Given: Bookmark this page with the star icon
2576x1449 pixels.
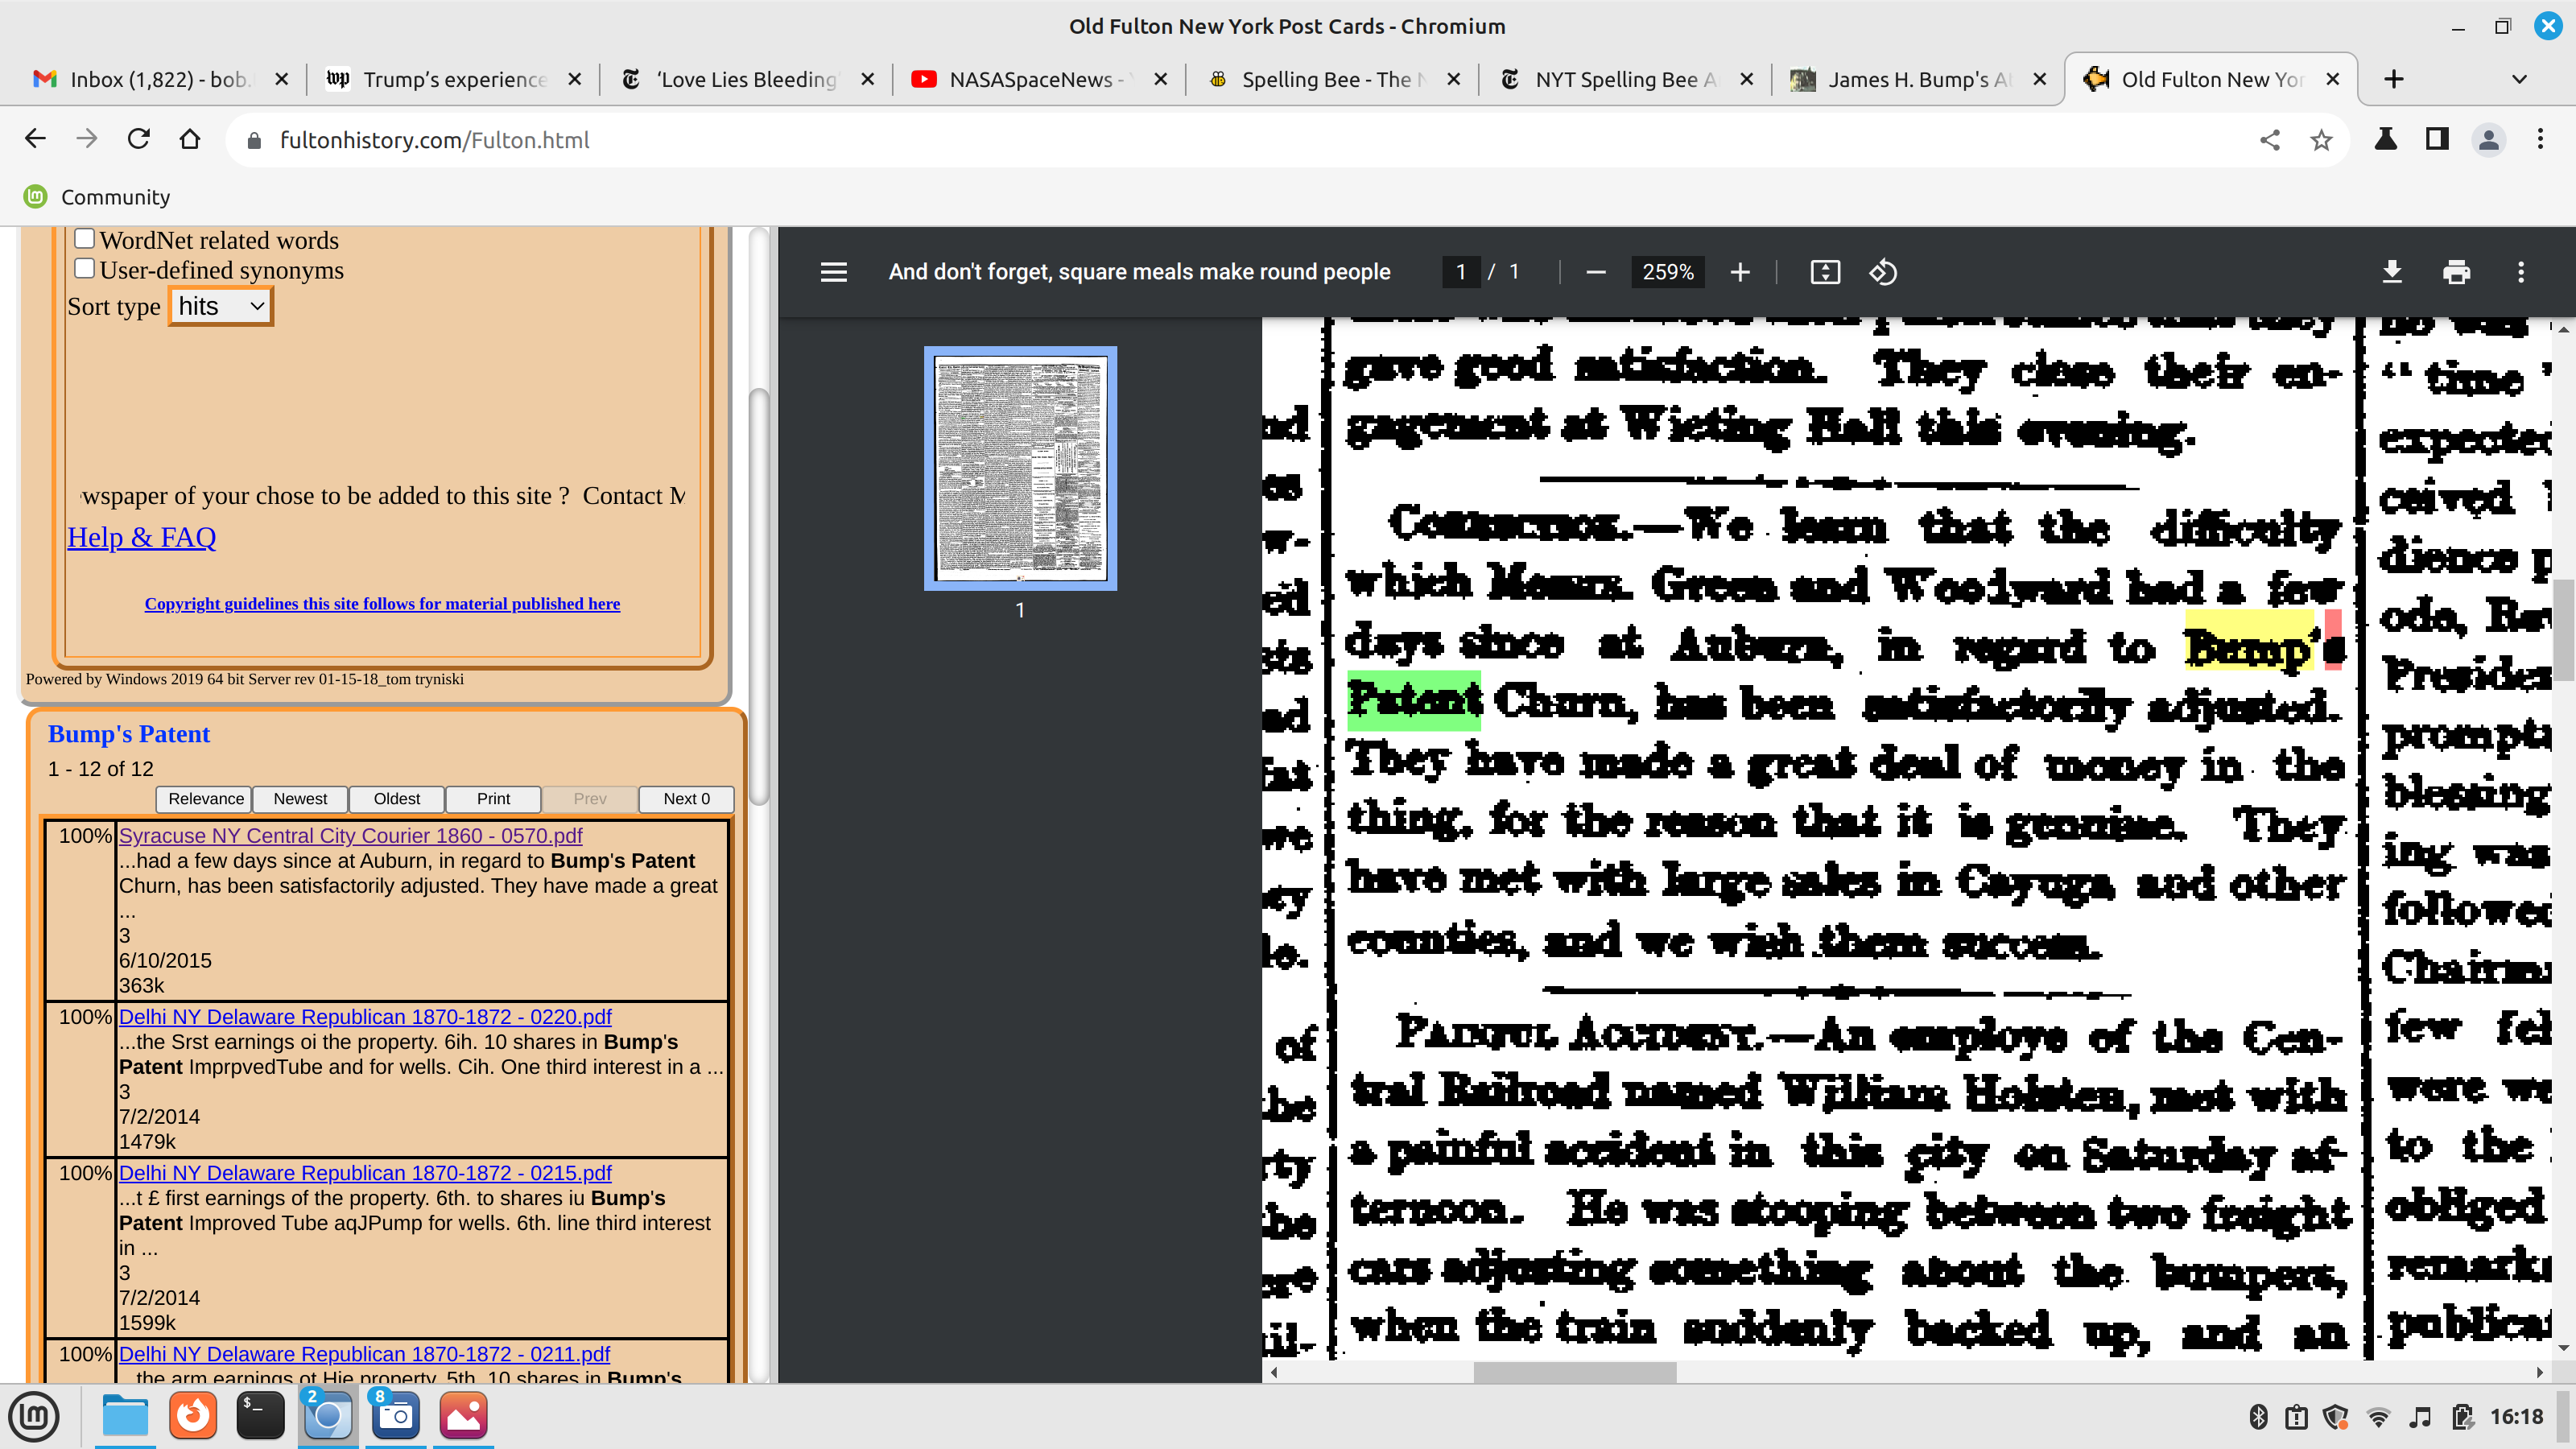Looking at the screenshot, I should click(x=2321, y=140).
